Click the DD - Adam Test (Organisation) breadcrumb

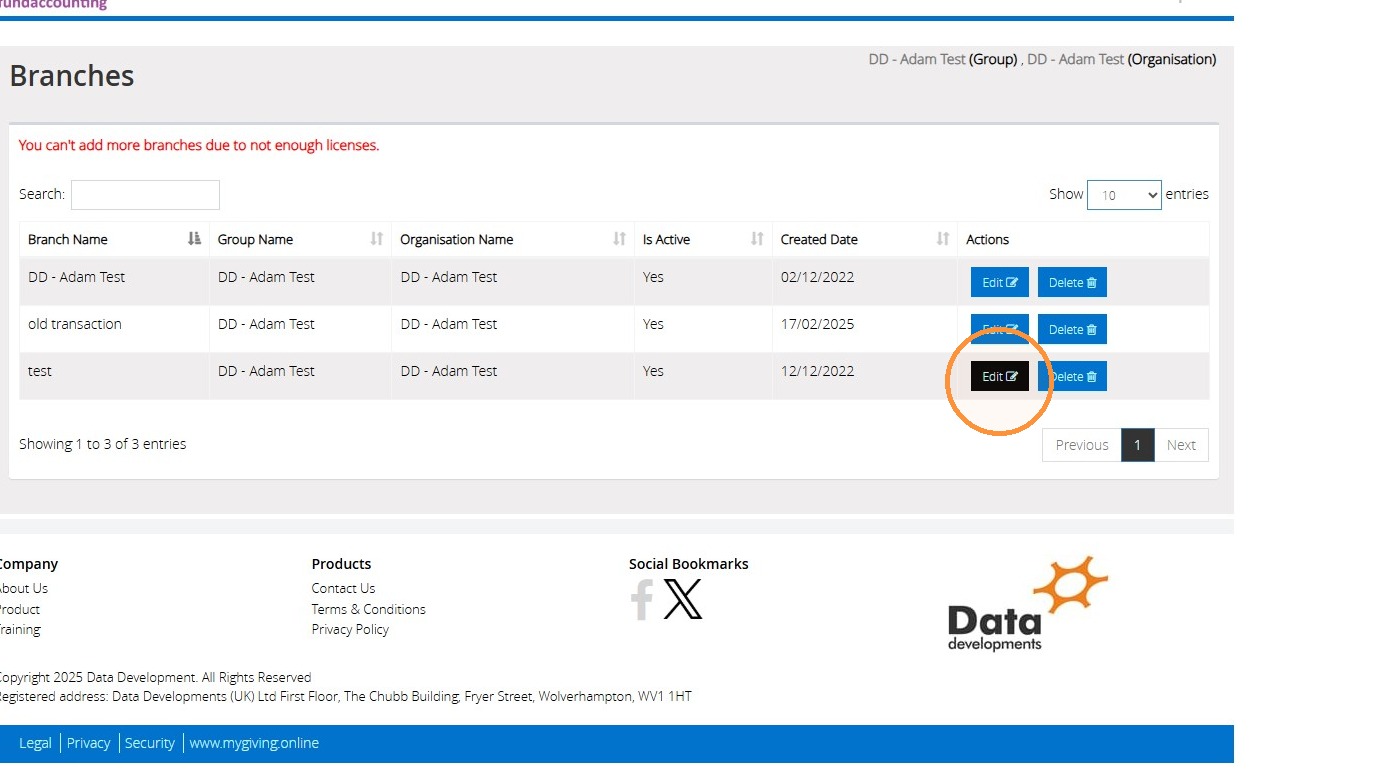(1122, 59)
